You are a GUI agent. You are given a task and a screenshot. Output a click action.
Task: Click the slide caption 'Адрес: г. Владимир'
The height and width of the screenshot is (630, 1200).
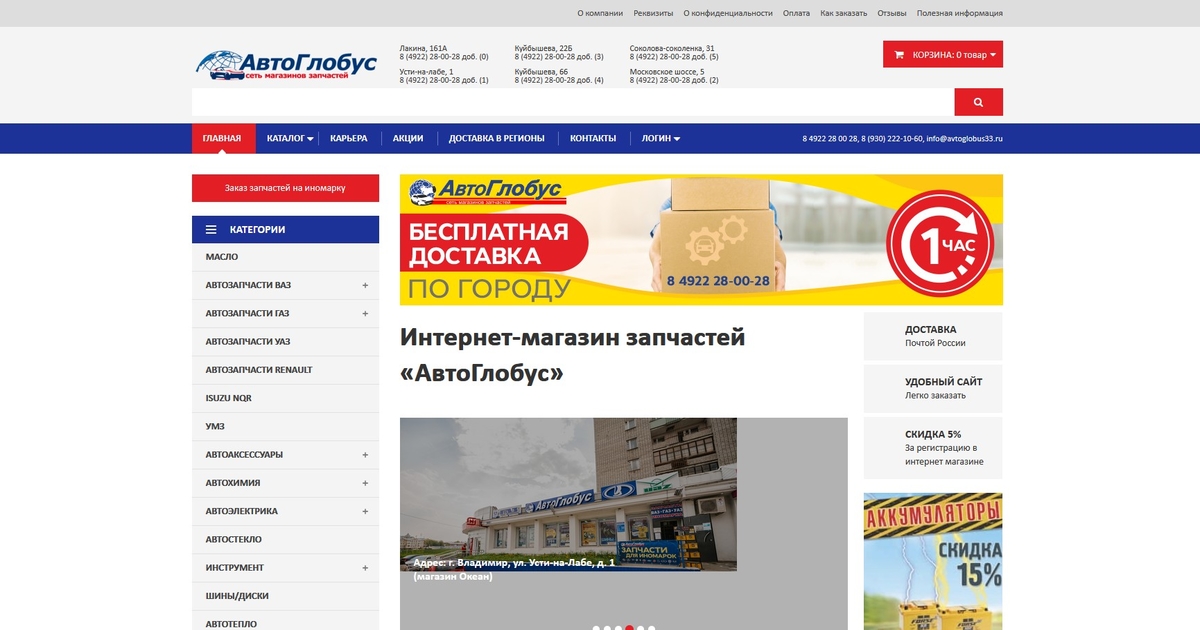[514, 569]
